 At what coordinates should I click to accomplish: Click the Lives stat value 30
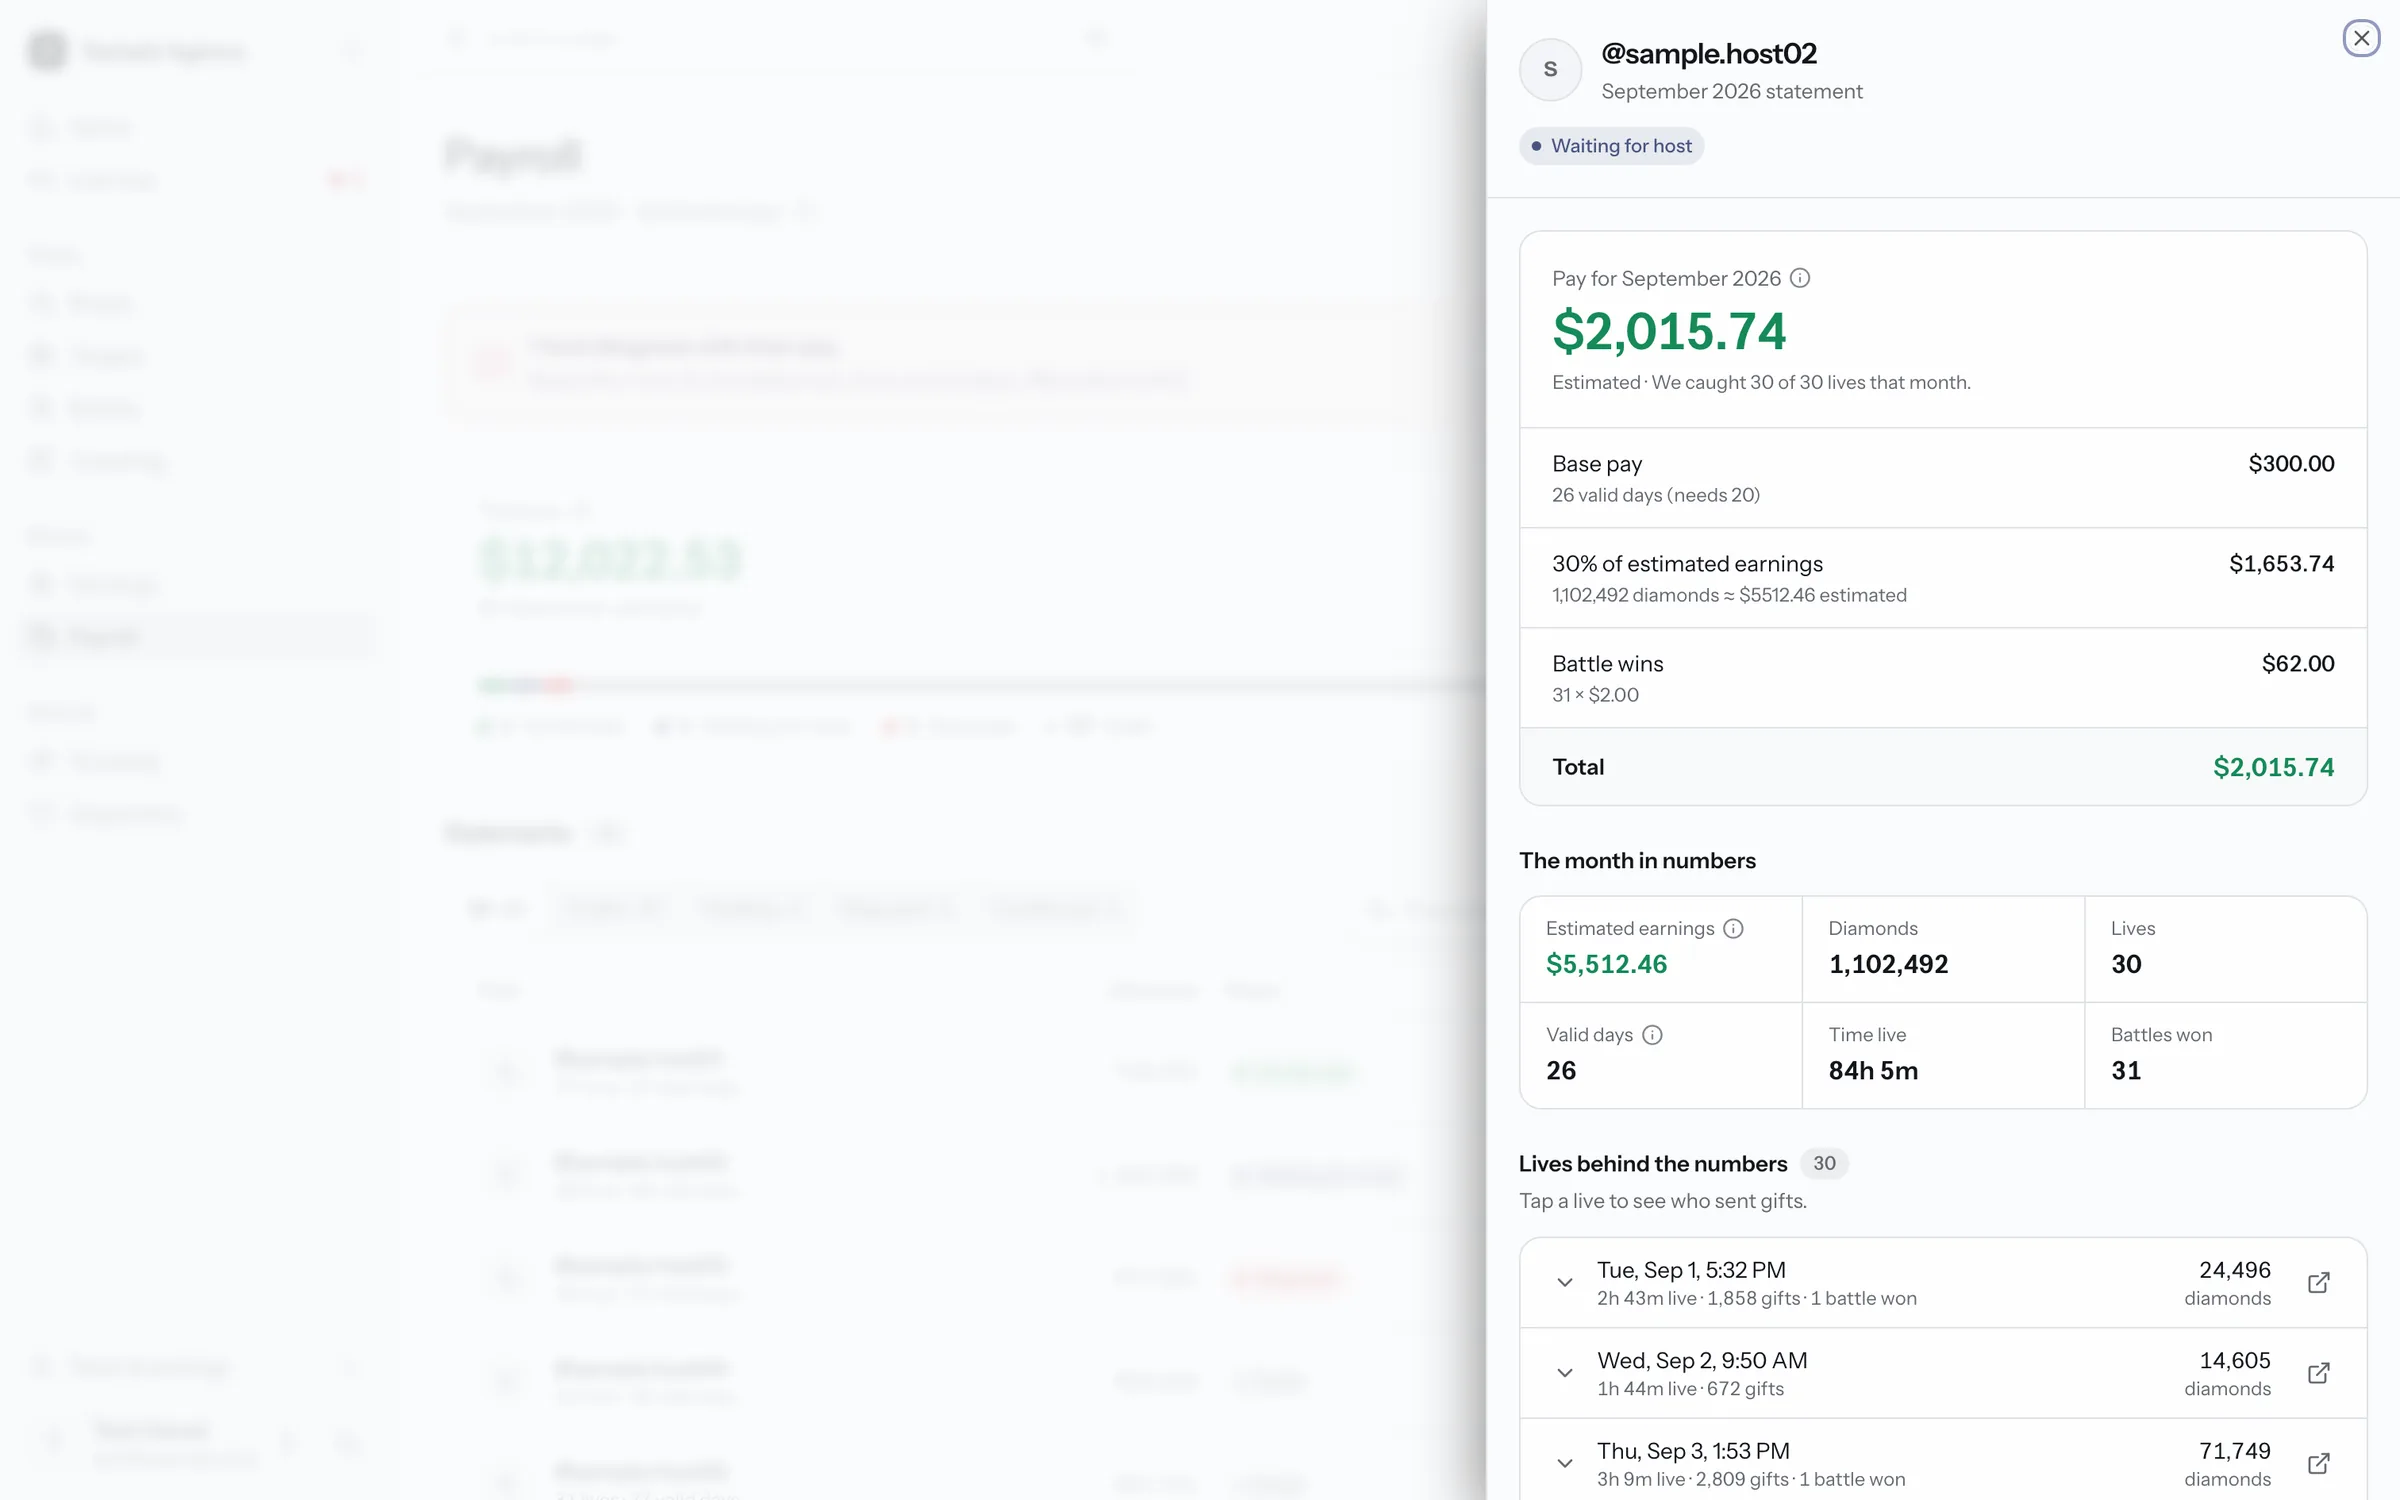click(2126, 964)
